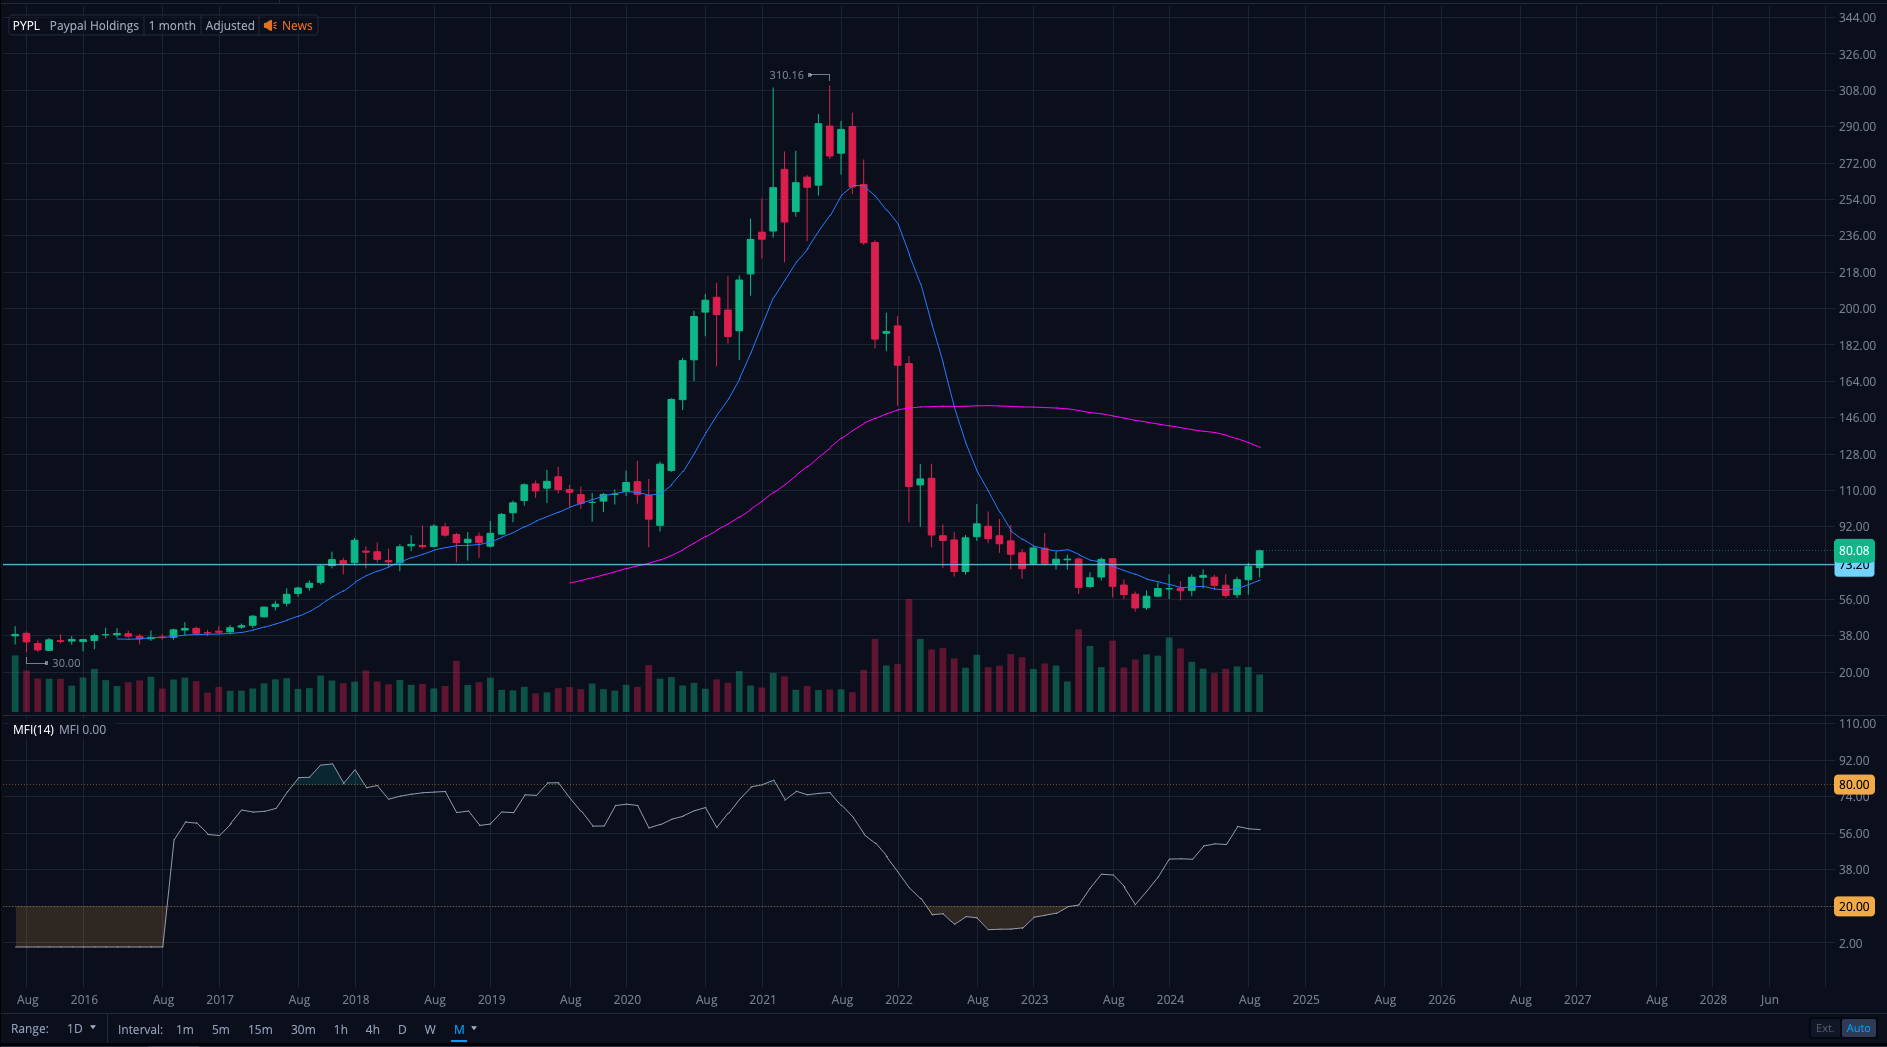Toggle the Auto scale button
Screen dimensions: 1887x1047
[x=1858, y=1028]
